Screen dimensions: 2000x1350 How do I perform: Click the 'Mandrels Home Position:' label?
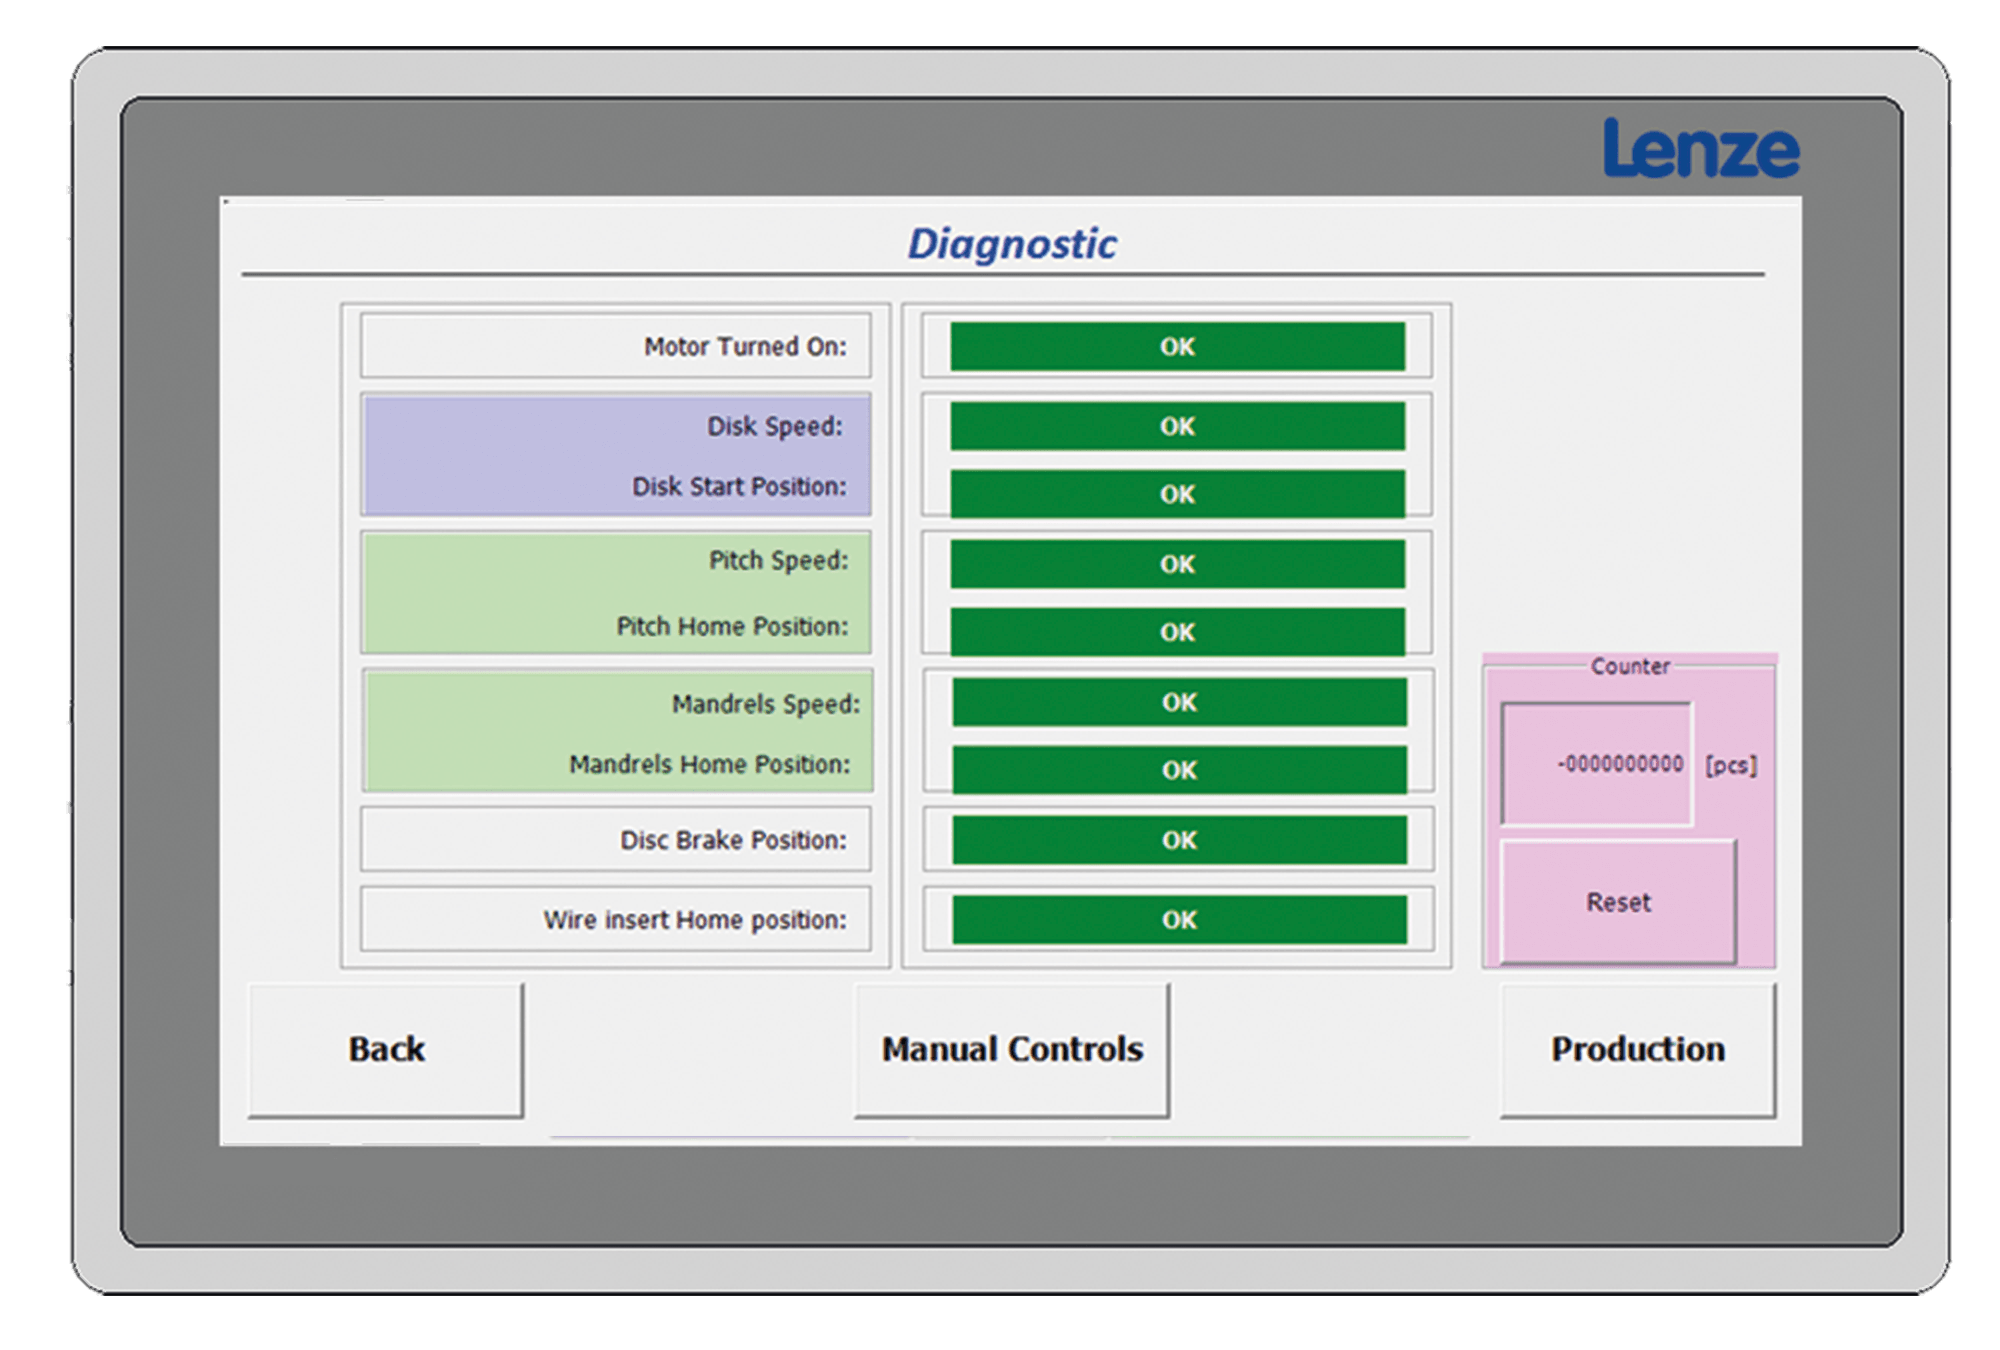709,764
